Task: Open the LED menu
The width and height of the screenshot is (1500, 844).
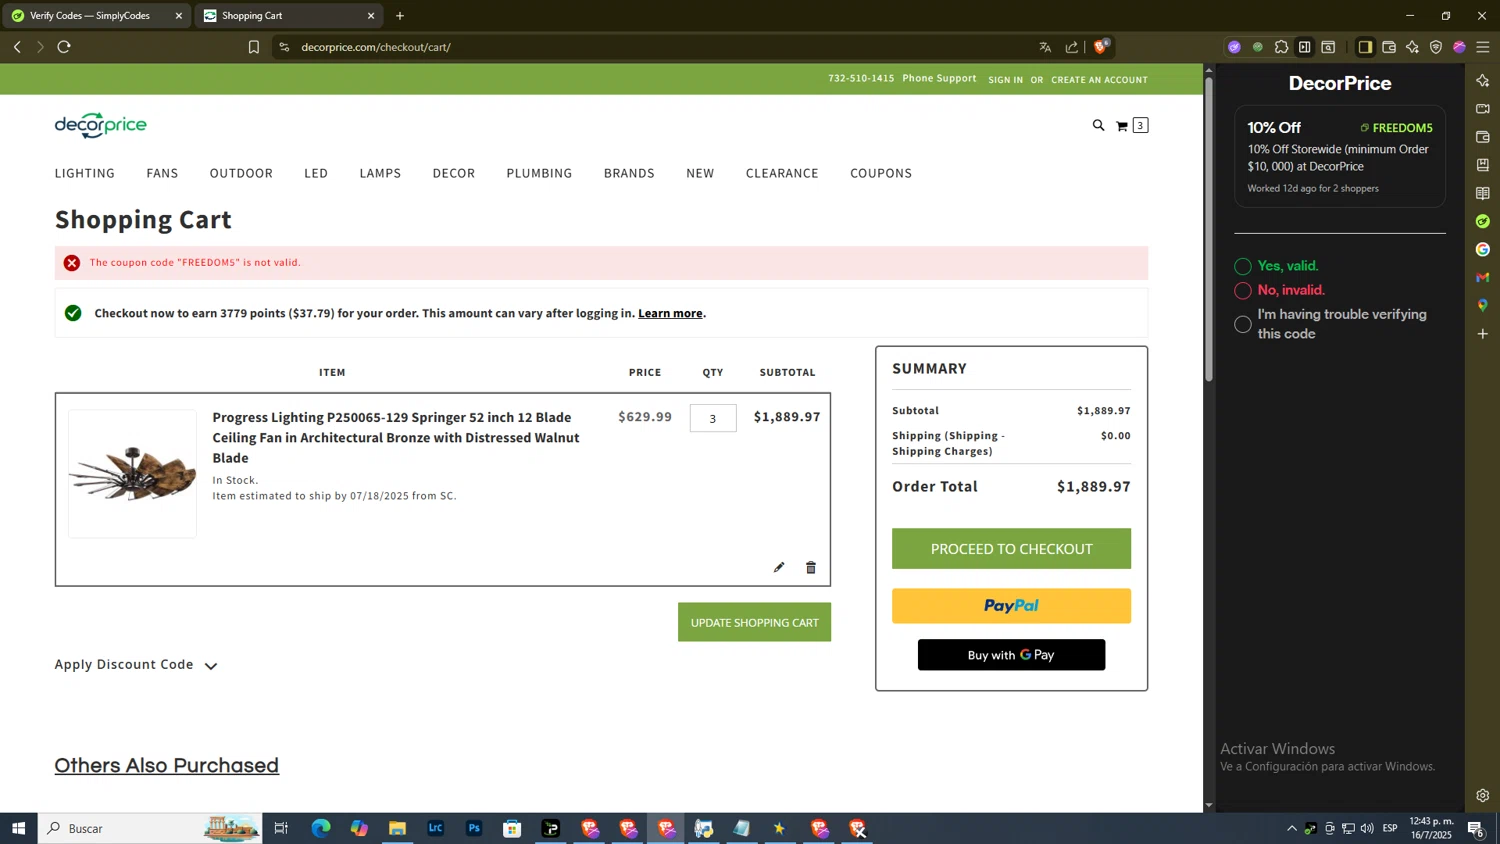Action: (x=316, y=173)
